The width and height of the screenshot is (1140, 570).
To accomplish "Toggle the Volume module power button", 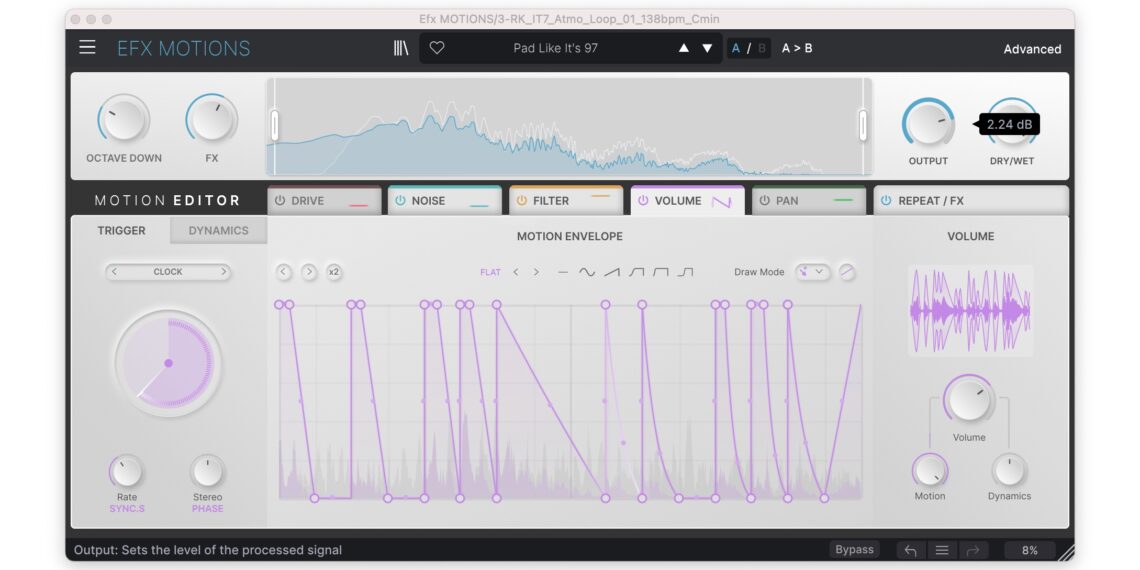I will pyautogui.click(x=643, y=201).
